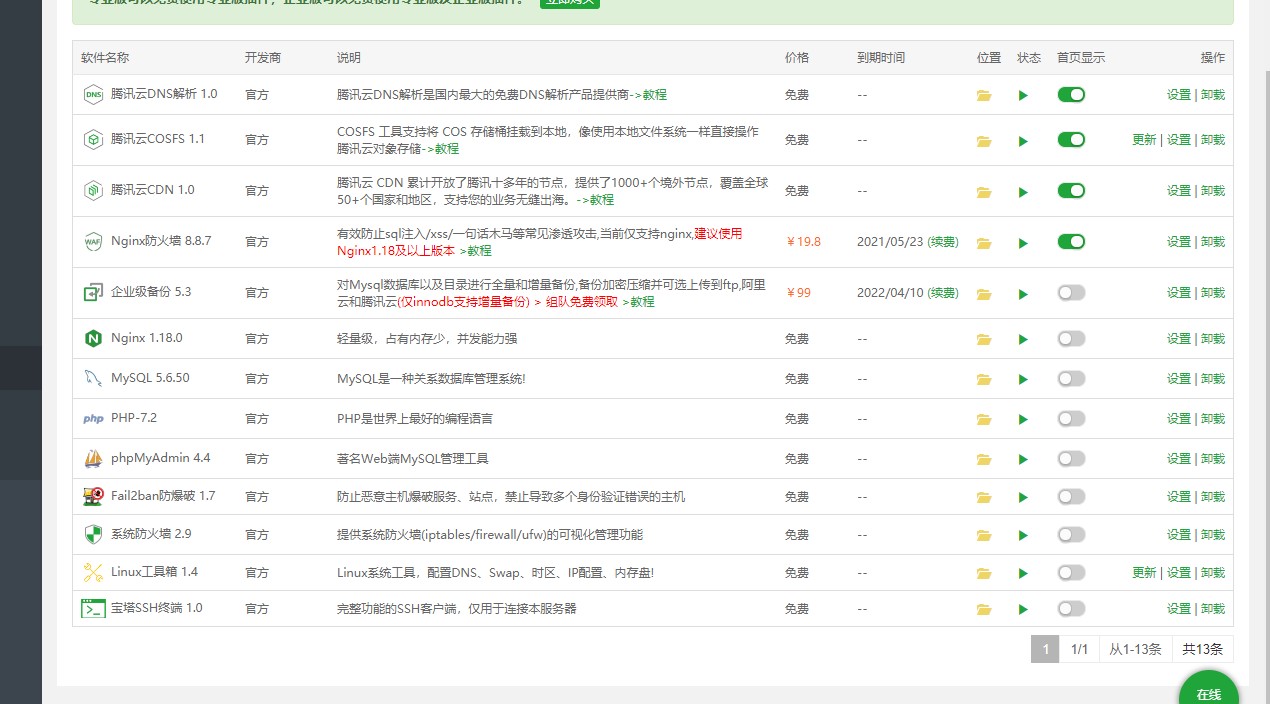Open folder location for 宝塔SSH终端
The width and height of the screenshot is (1270, 704).
[x=984, y=609]
